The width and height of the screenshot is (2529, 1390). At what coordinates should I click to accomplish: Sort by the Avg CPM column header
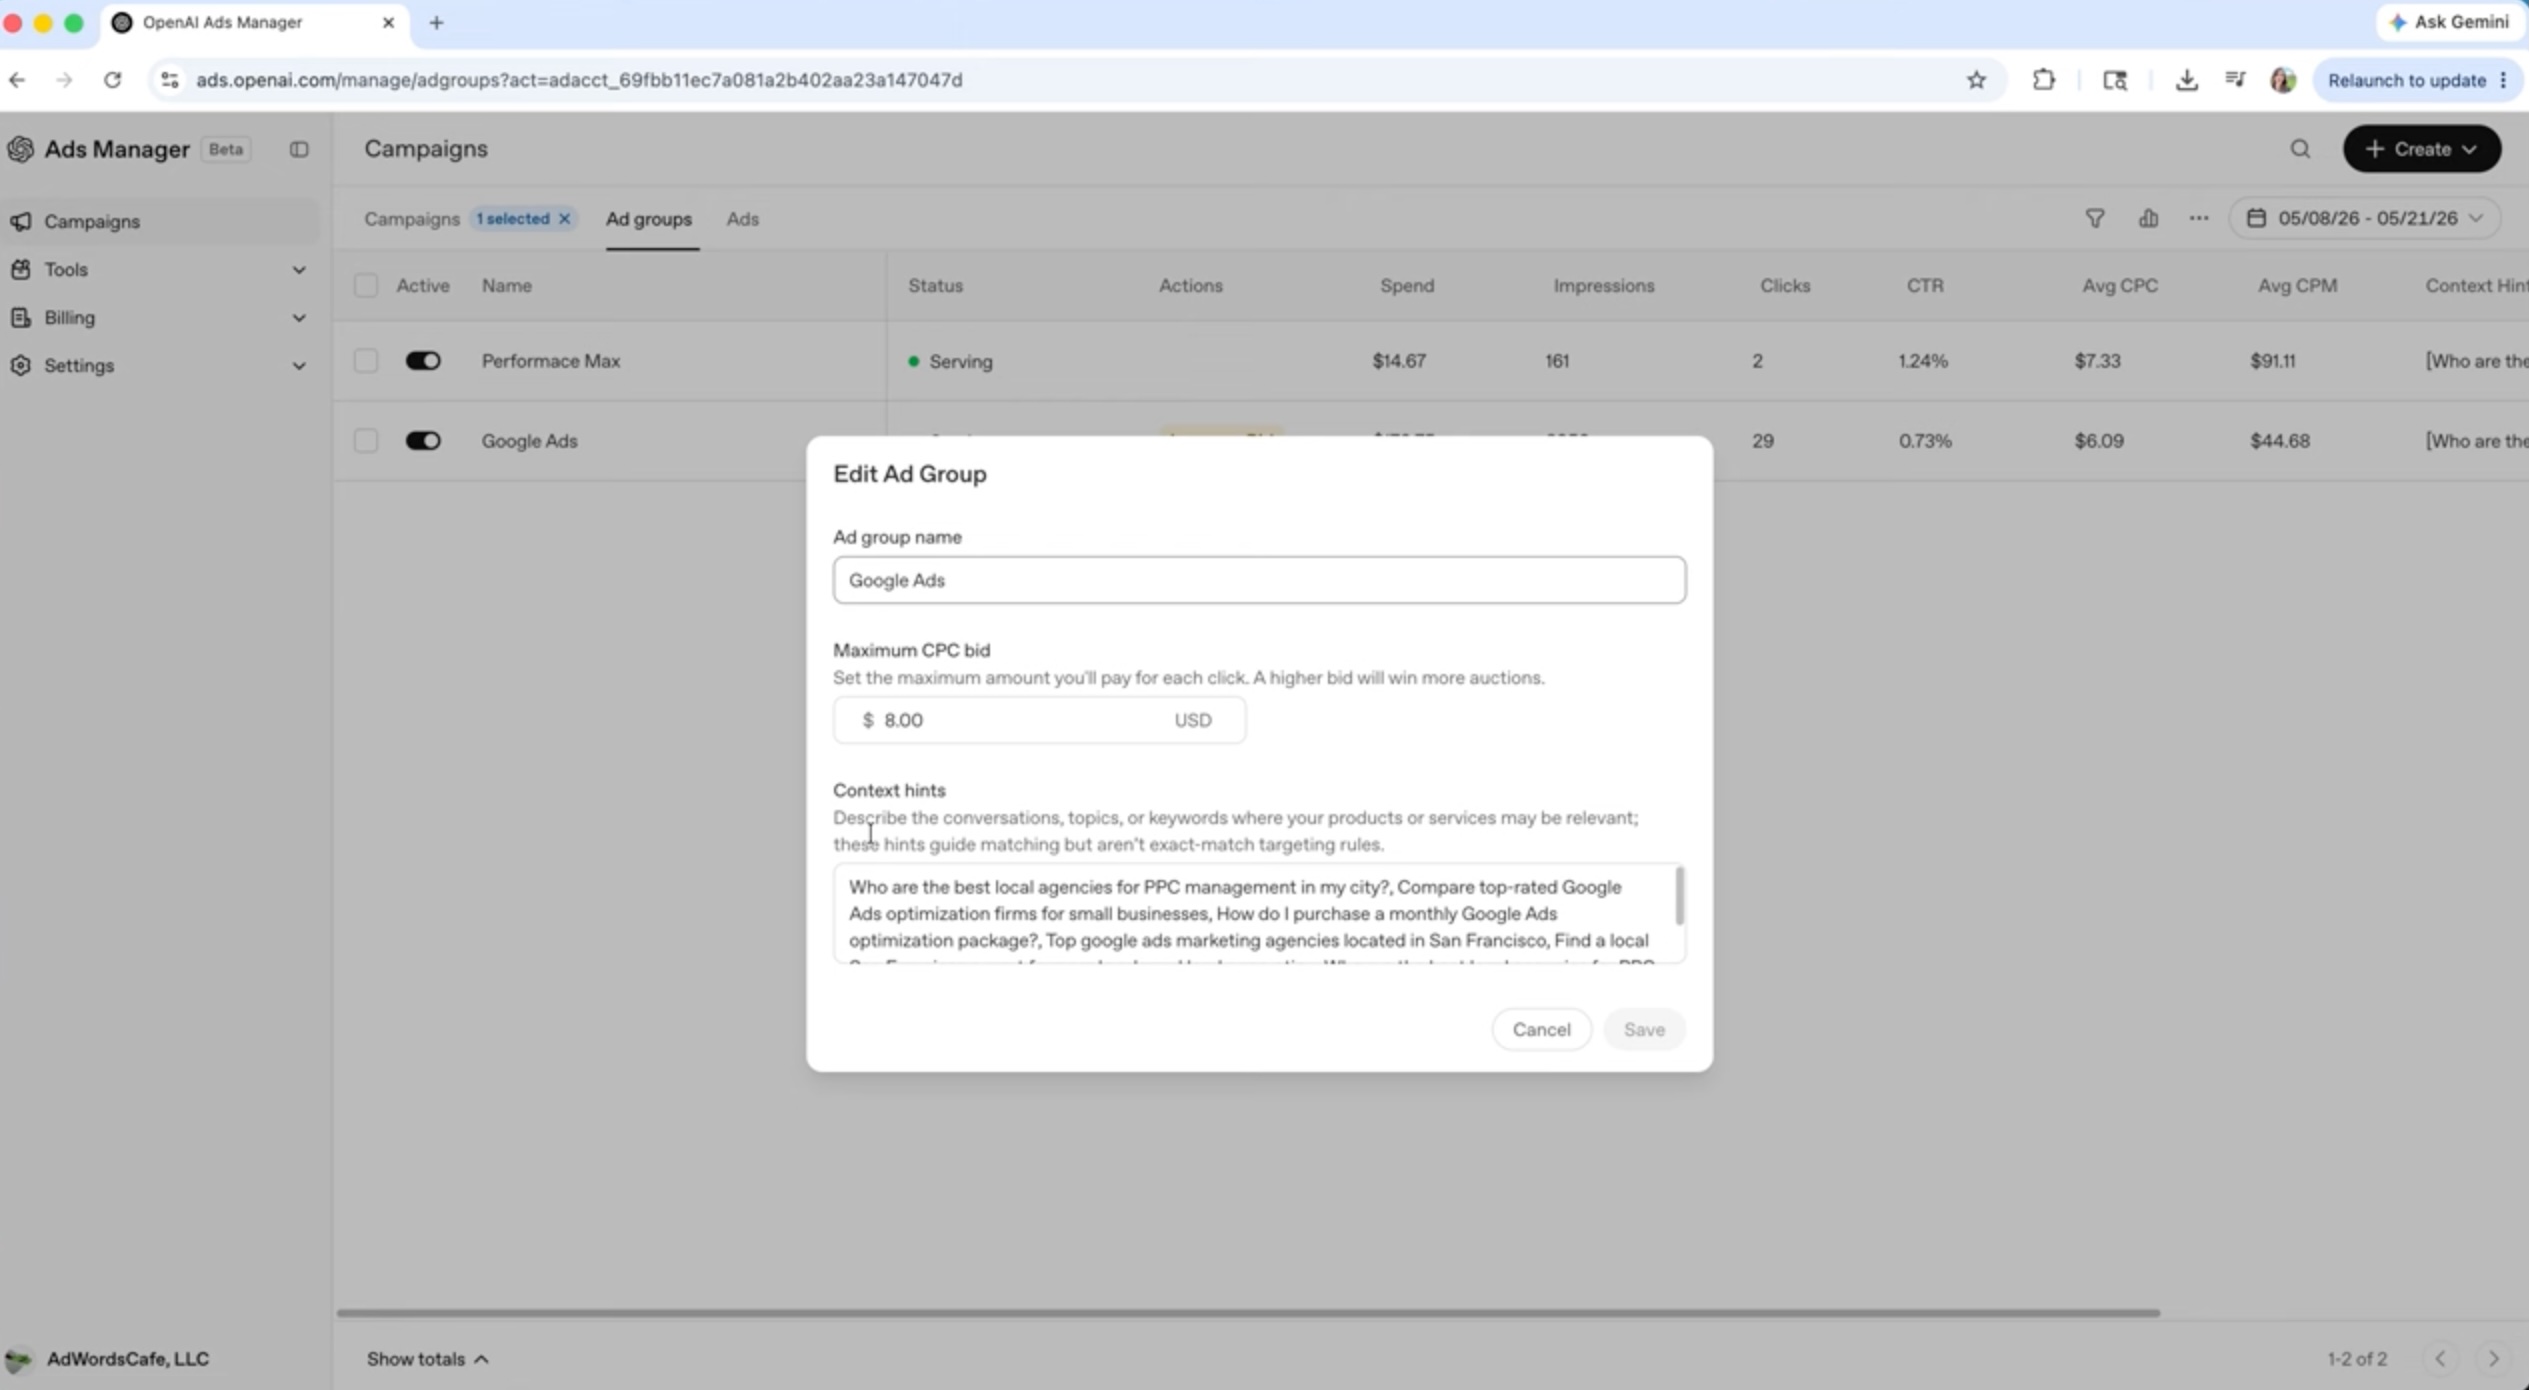coord(2297,285)
